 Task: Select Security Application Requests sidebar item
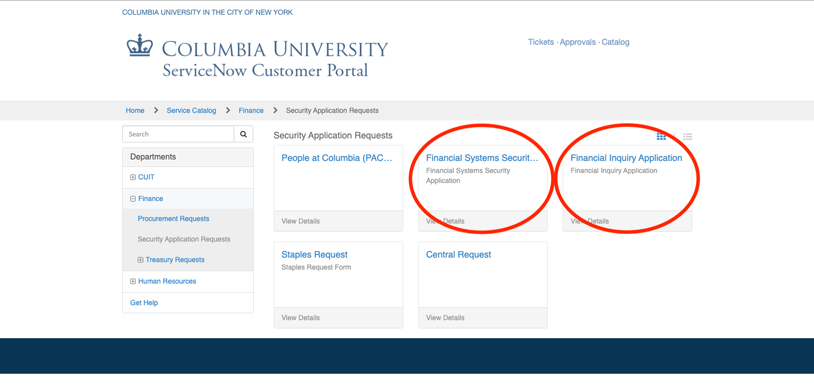click(184, 239)
